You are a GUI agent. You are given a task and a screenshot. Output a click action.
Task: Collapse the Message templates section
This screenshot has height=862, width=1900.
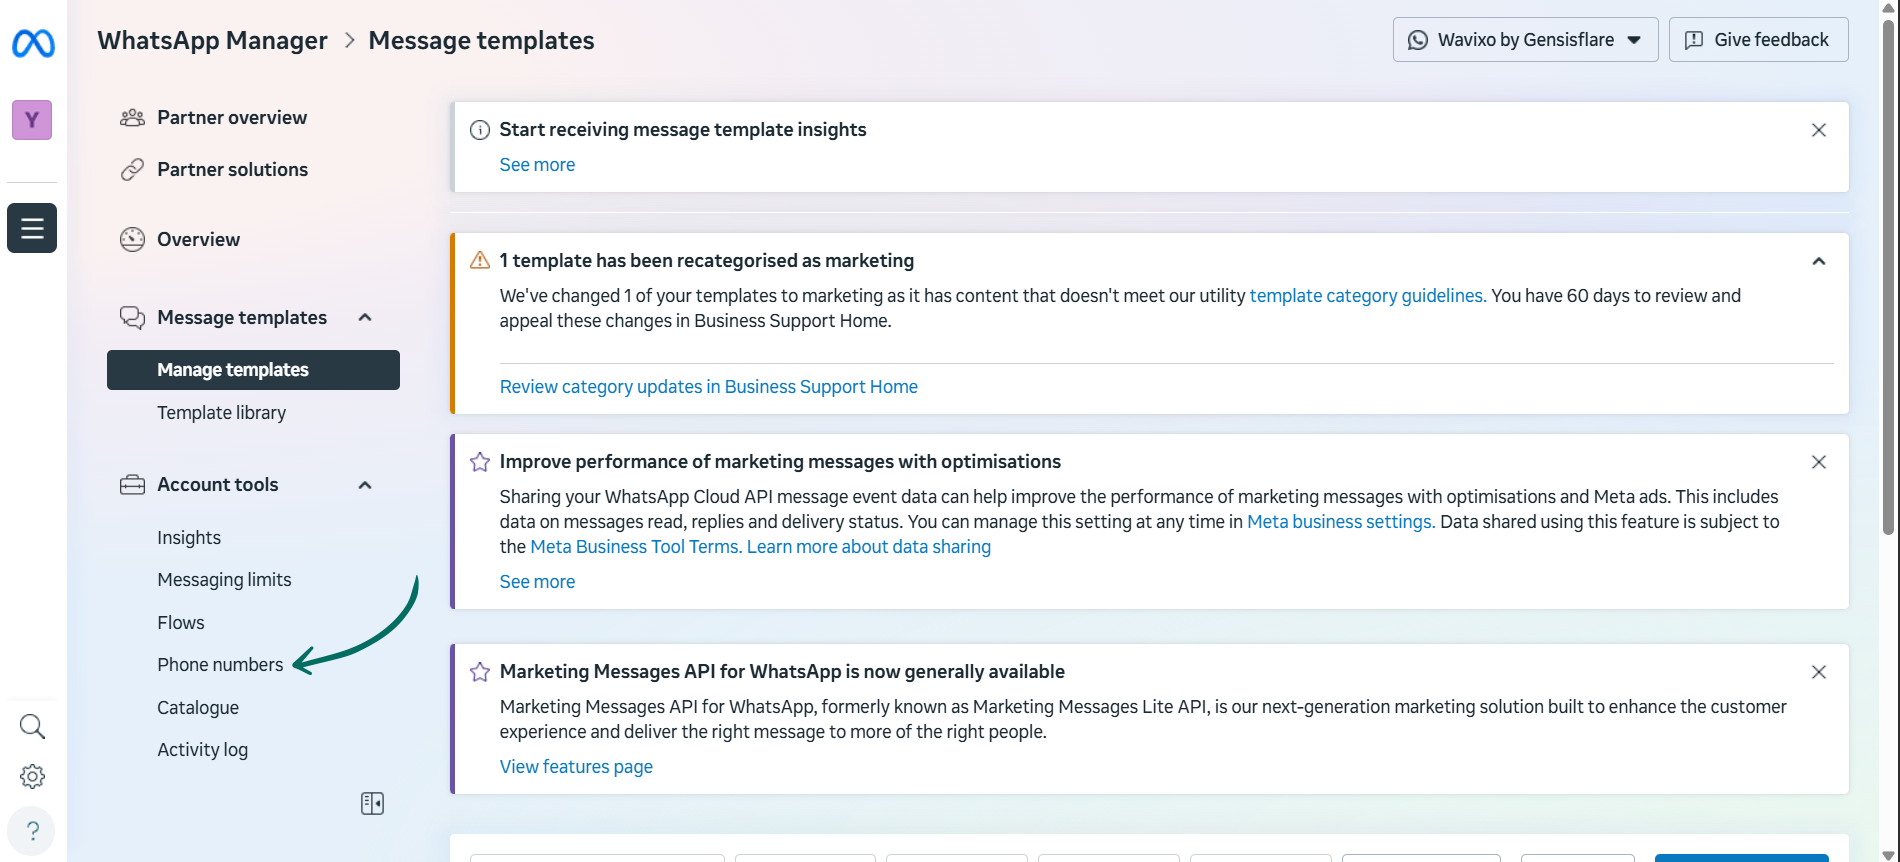click(x=365, y=318)
